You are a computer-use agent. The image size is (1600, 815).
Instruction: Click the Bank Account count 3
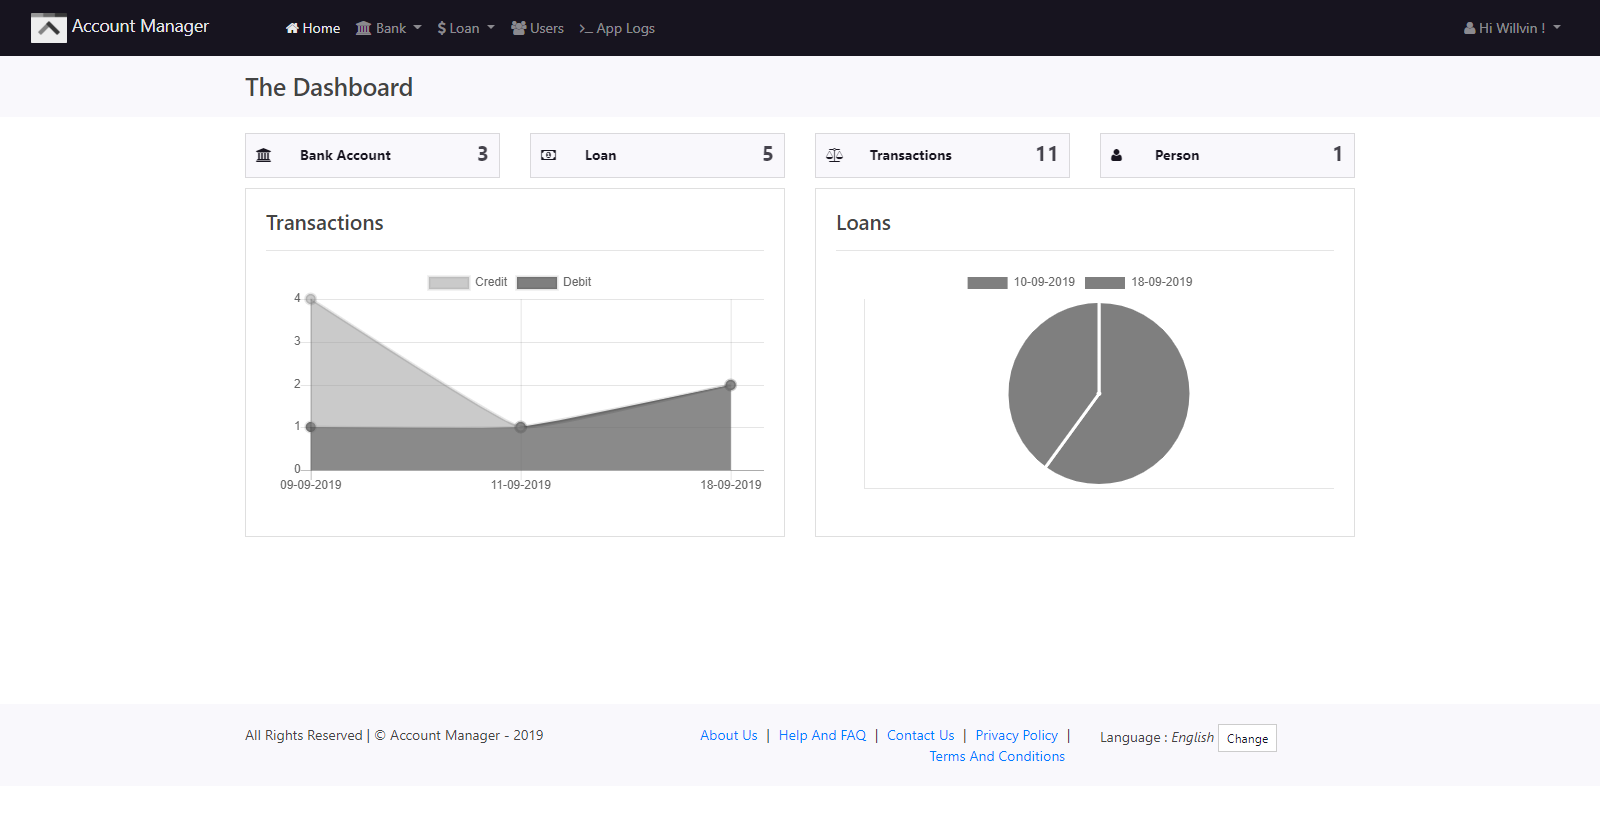tap(482, 154)
